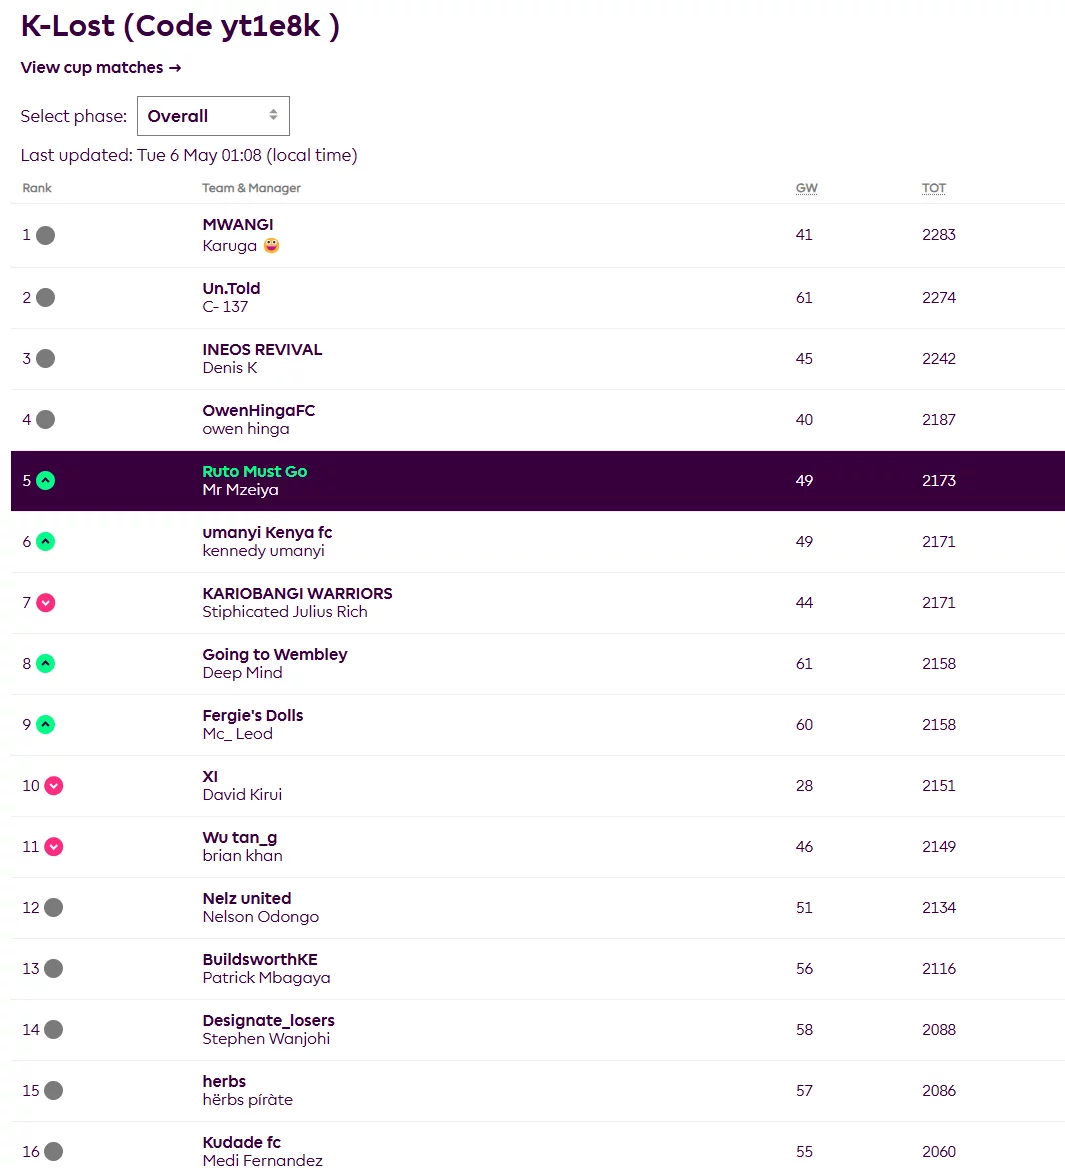Select the Designate_losers team entry
This screenshot has height=1171, width=1065.
[x=268, y=1021]
